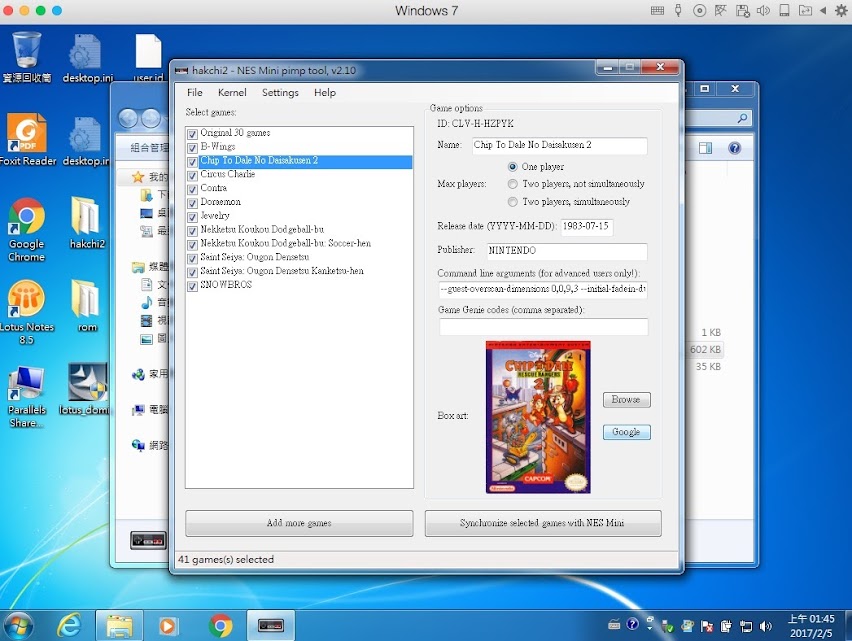
Task: Click the Mac menu bar keyboard icon
Action: [x=657, y=10]
